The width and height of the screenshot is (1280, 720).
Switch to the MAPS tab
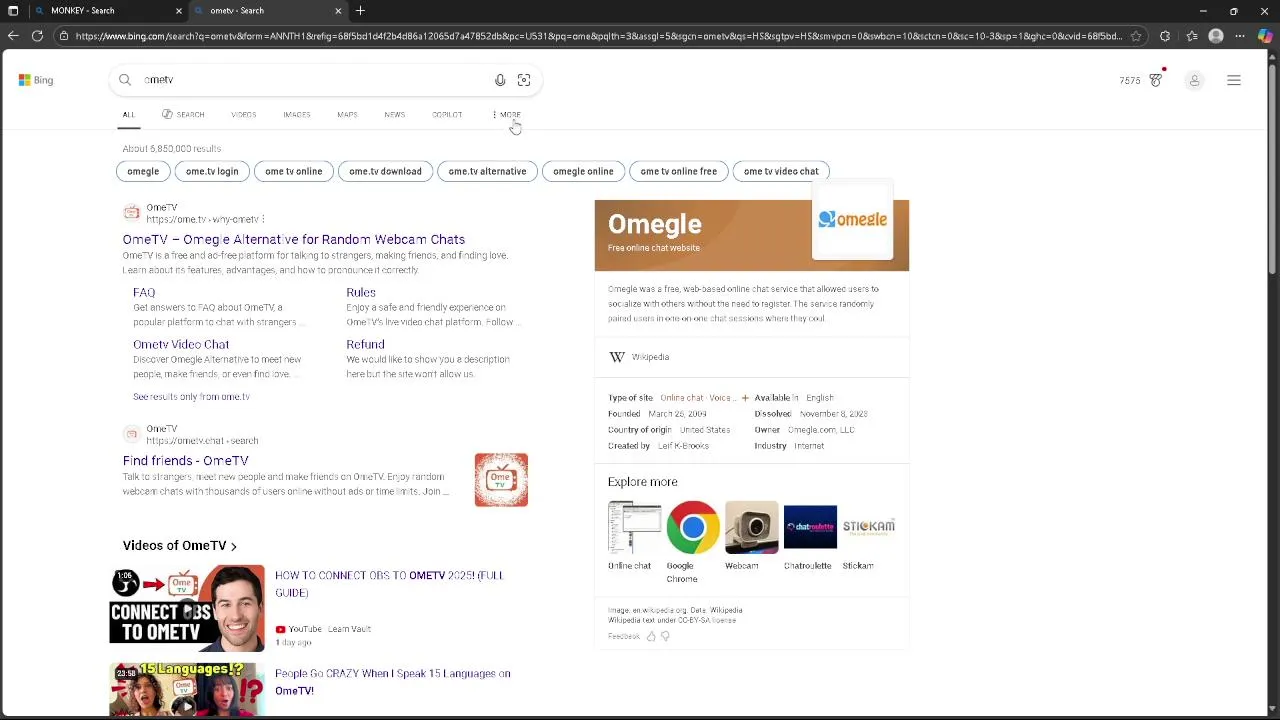click(347, 115)
